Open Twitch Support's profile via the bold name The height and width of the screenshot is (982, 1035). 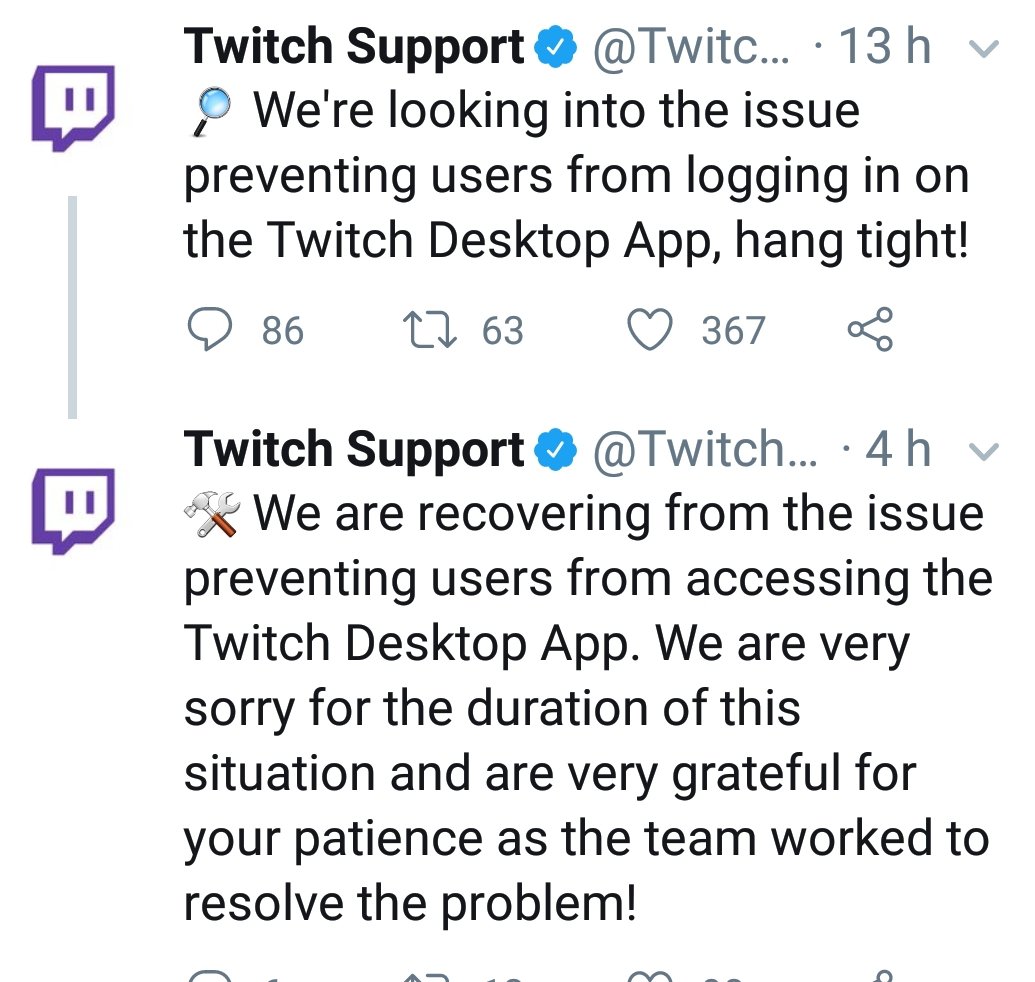[x=352, y=45]
